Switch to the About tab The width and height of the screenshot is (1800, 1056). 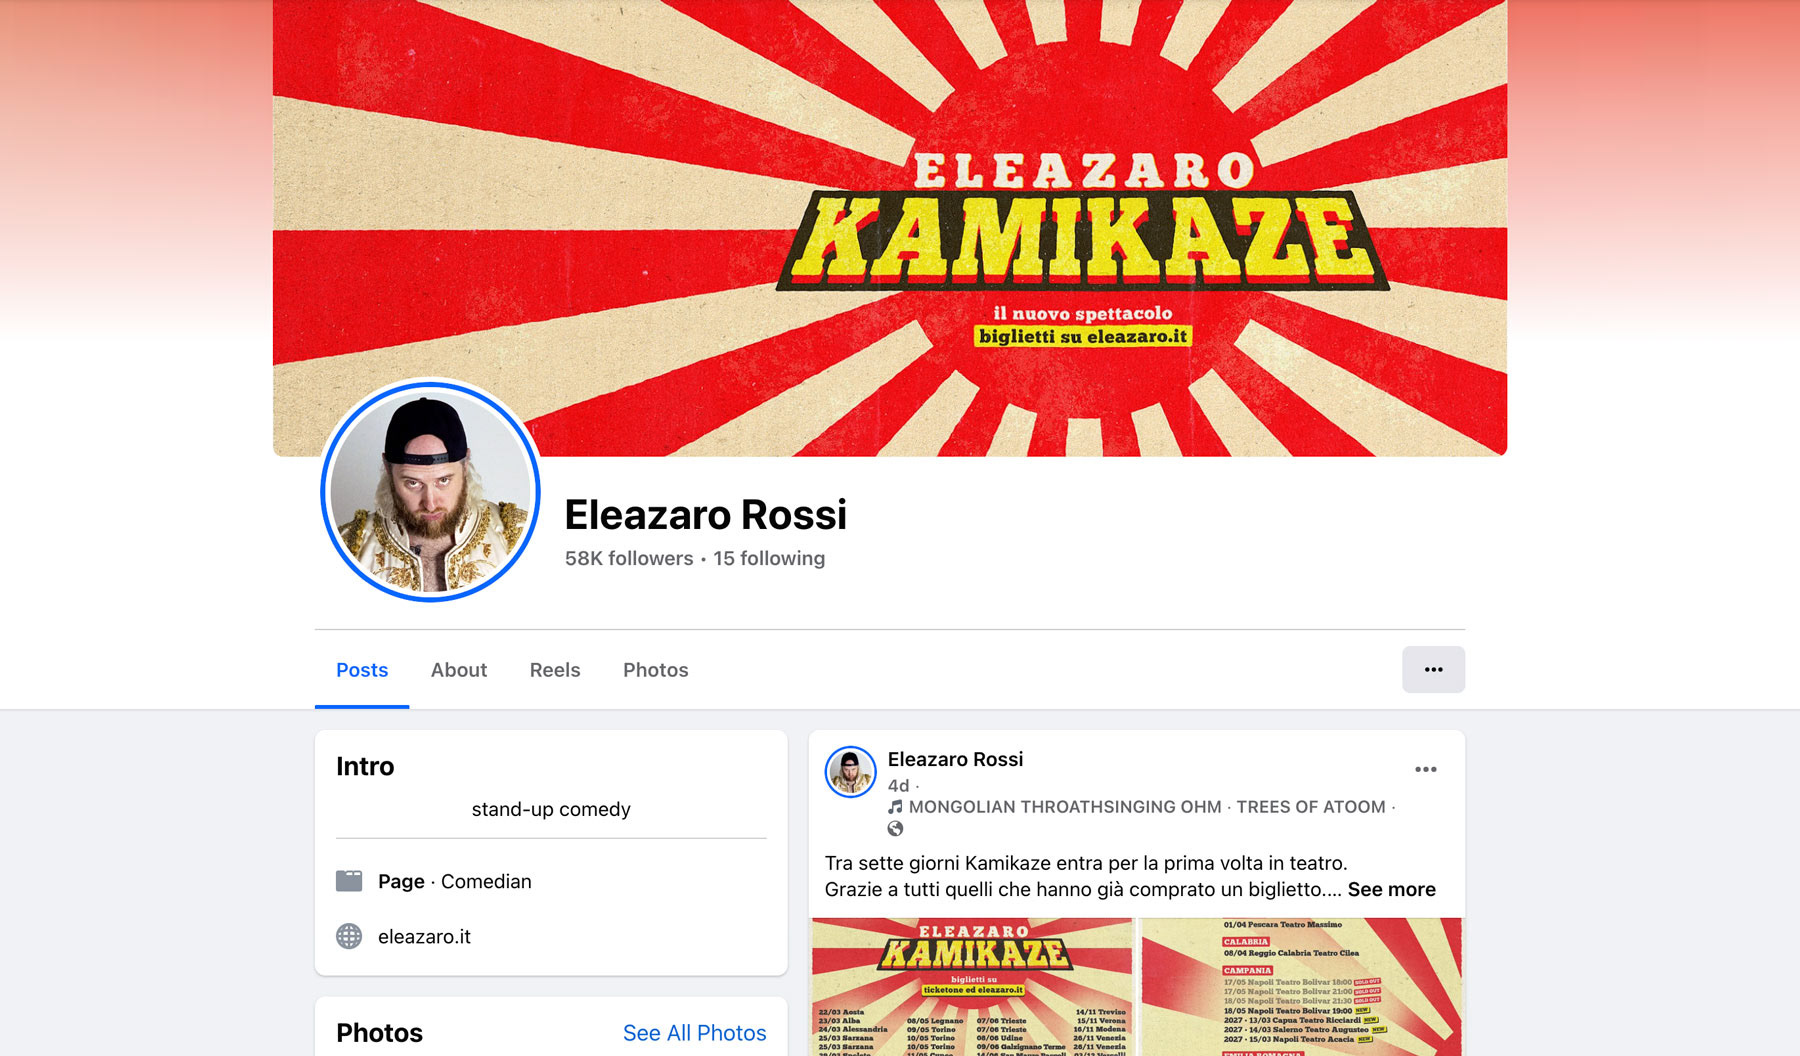[x=459, y=670]
